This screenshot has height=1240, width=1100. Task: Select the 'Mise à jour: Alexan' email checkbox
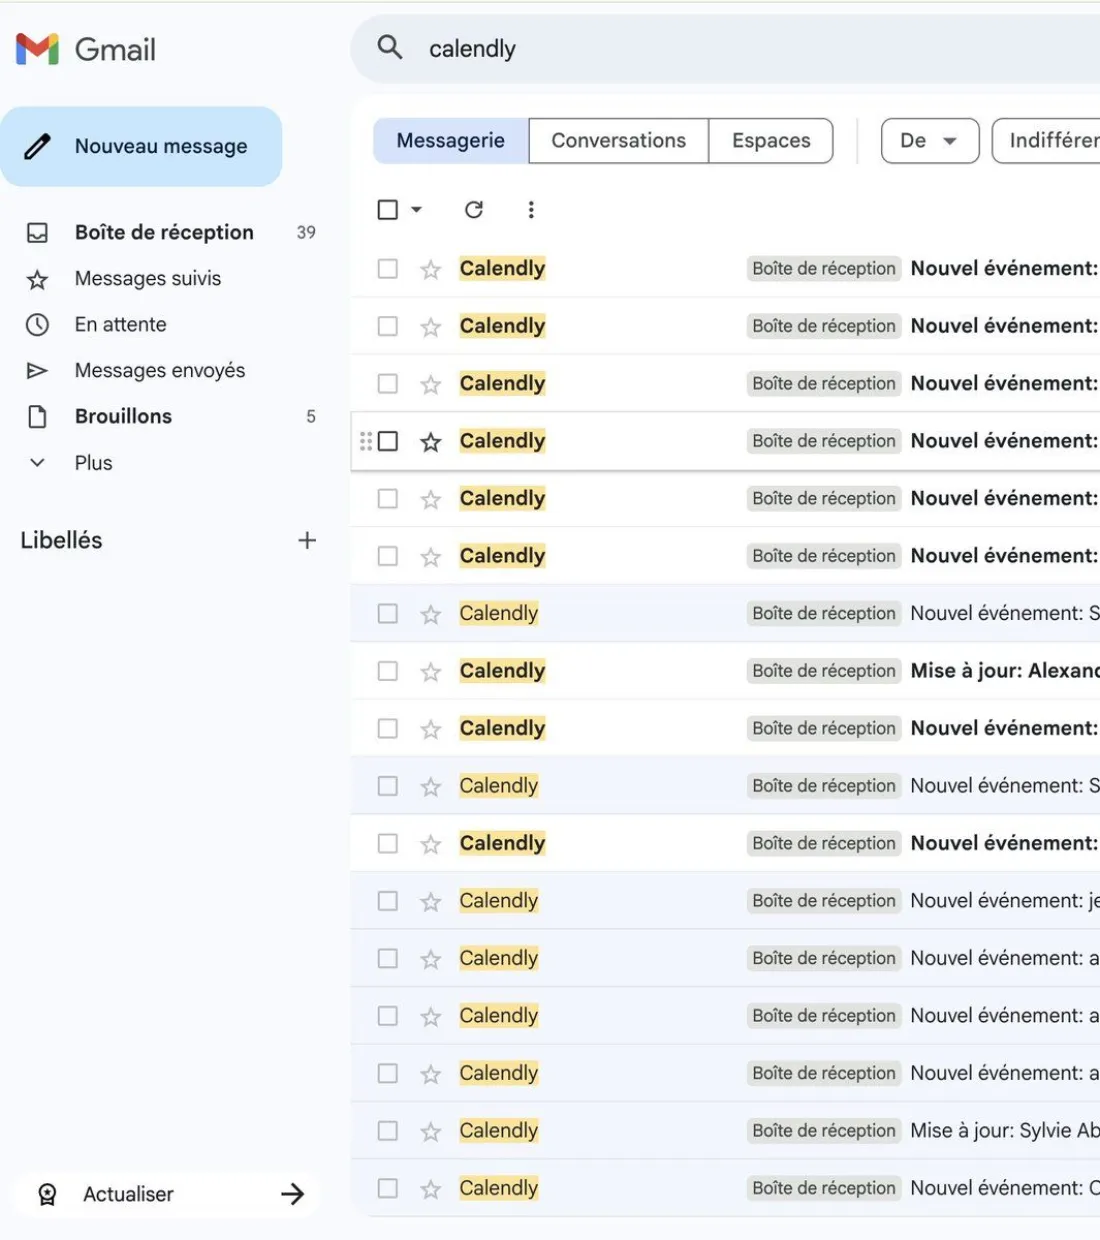tap(388, 671)
